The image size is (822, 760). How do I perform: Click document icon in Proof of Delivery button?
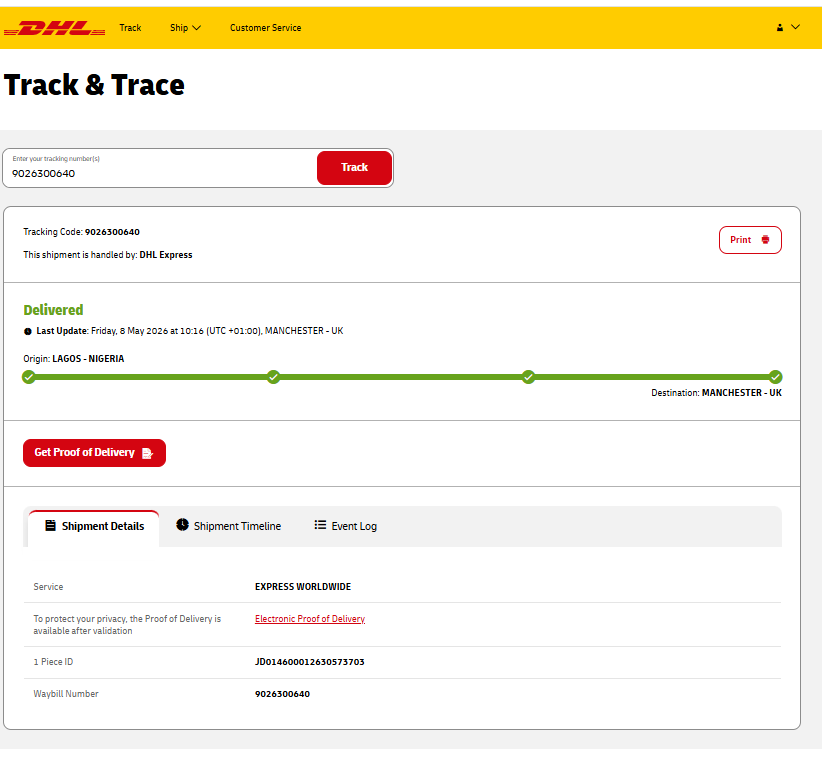[x=147, y=453]
